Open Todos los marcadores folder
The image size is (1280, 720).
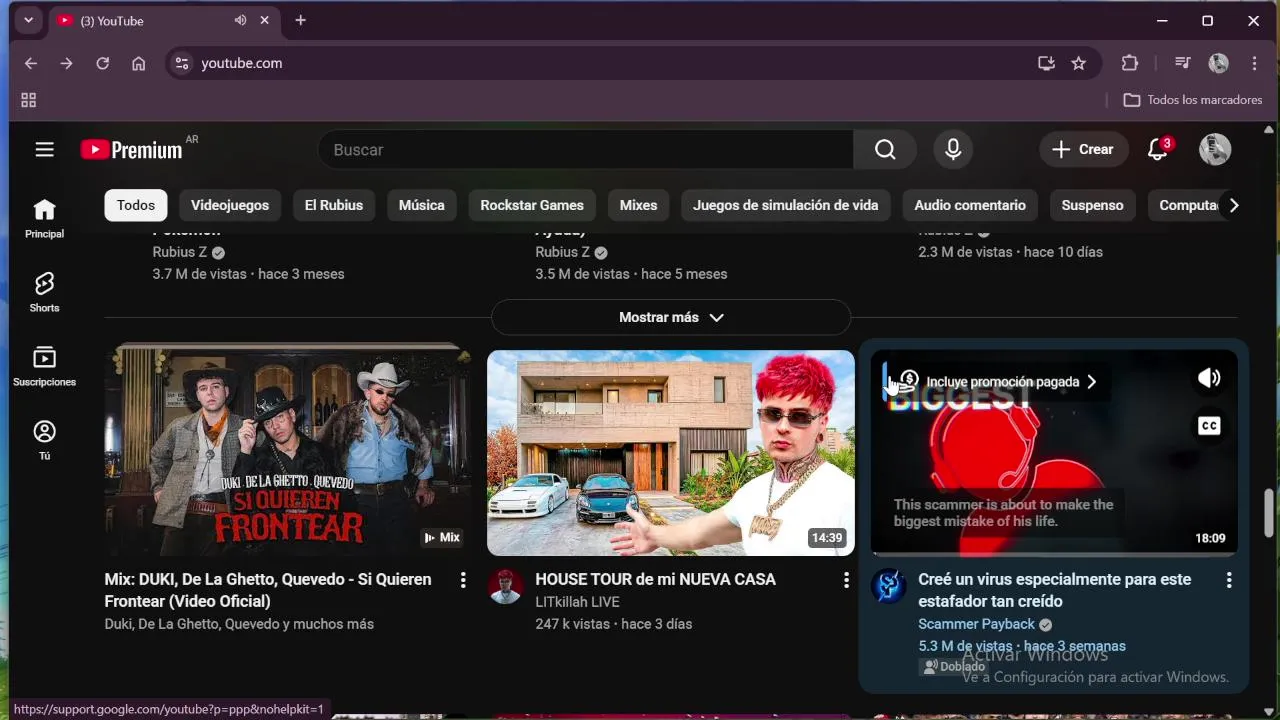tap(1193, 100)
